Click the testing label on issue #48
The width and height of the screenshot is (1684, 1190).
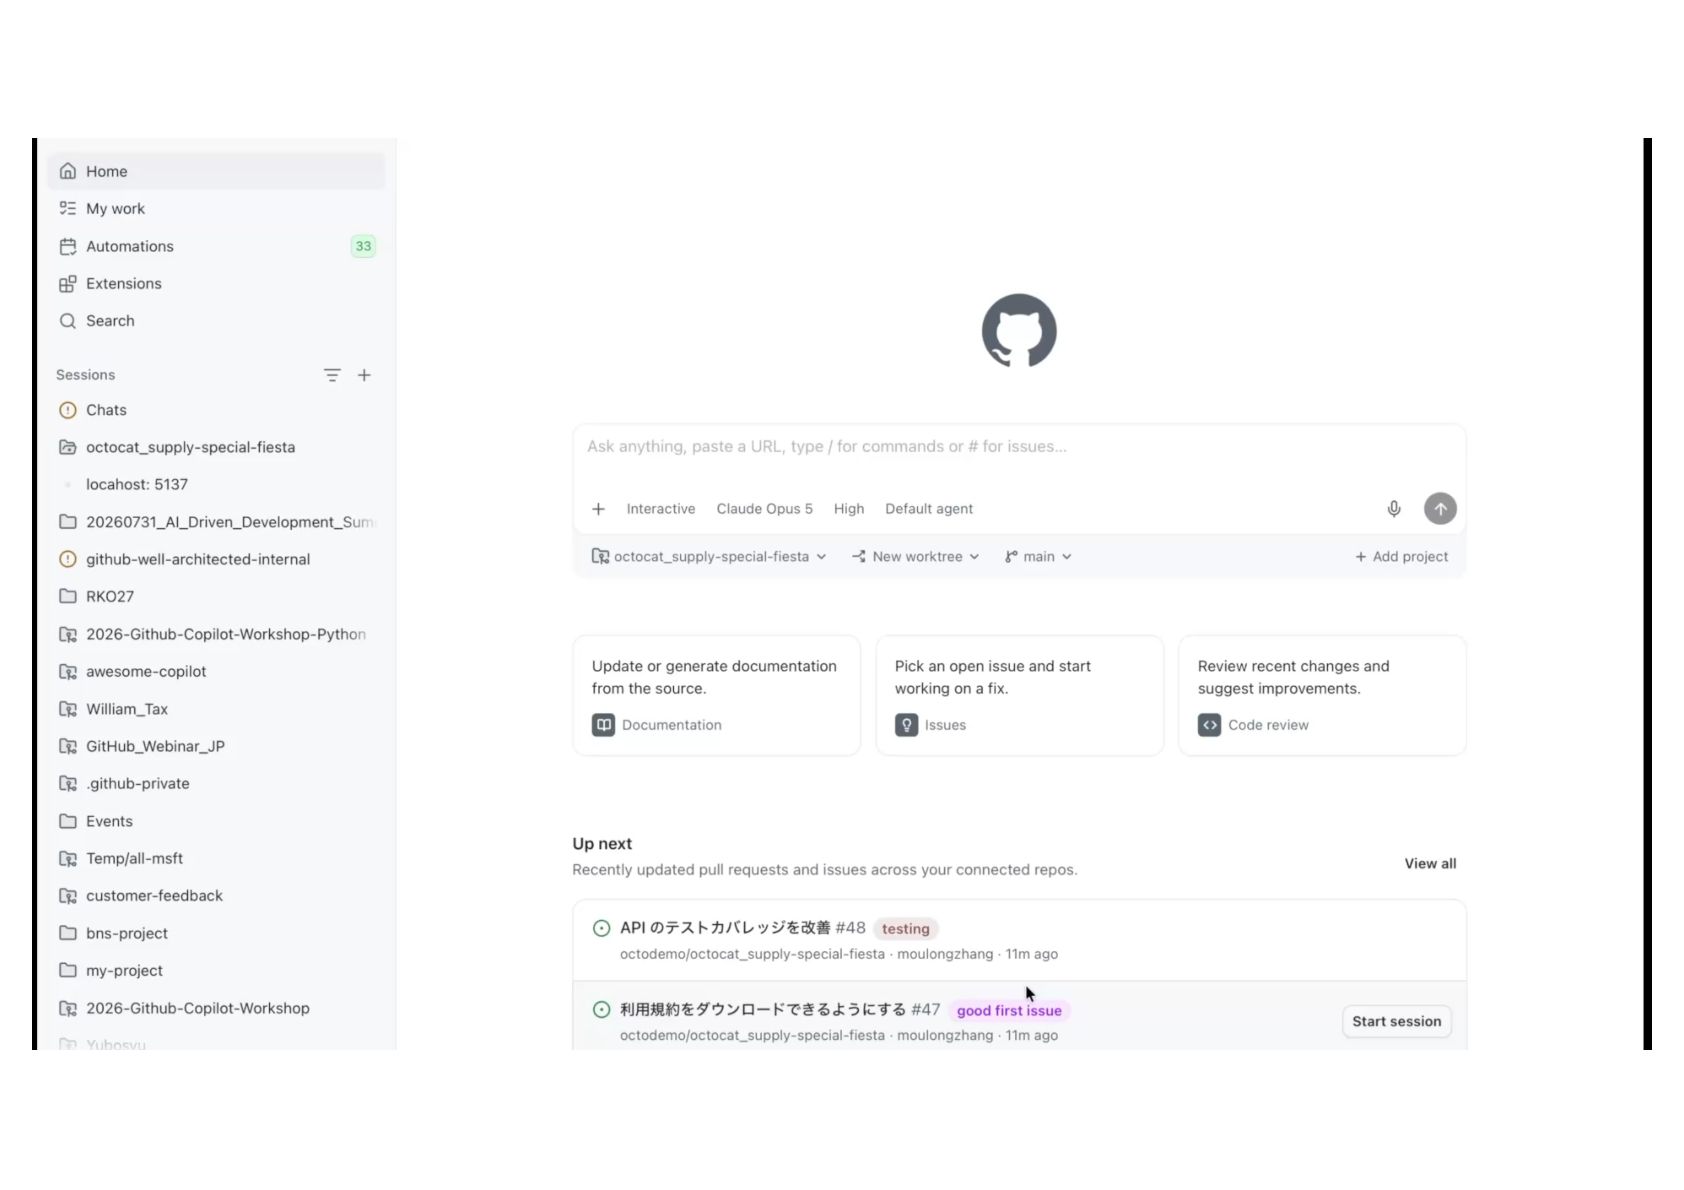(x=906, y=929)
